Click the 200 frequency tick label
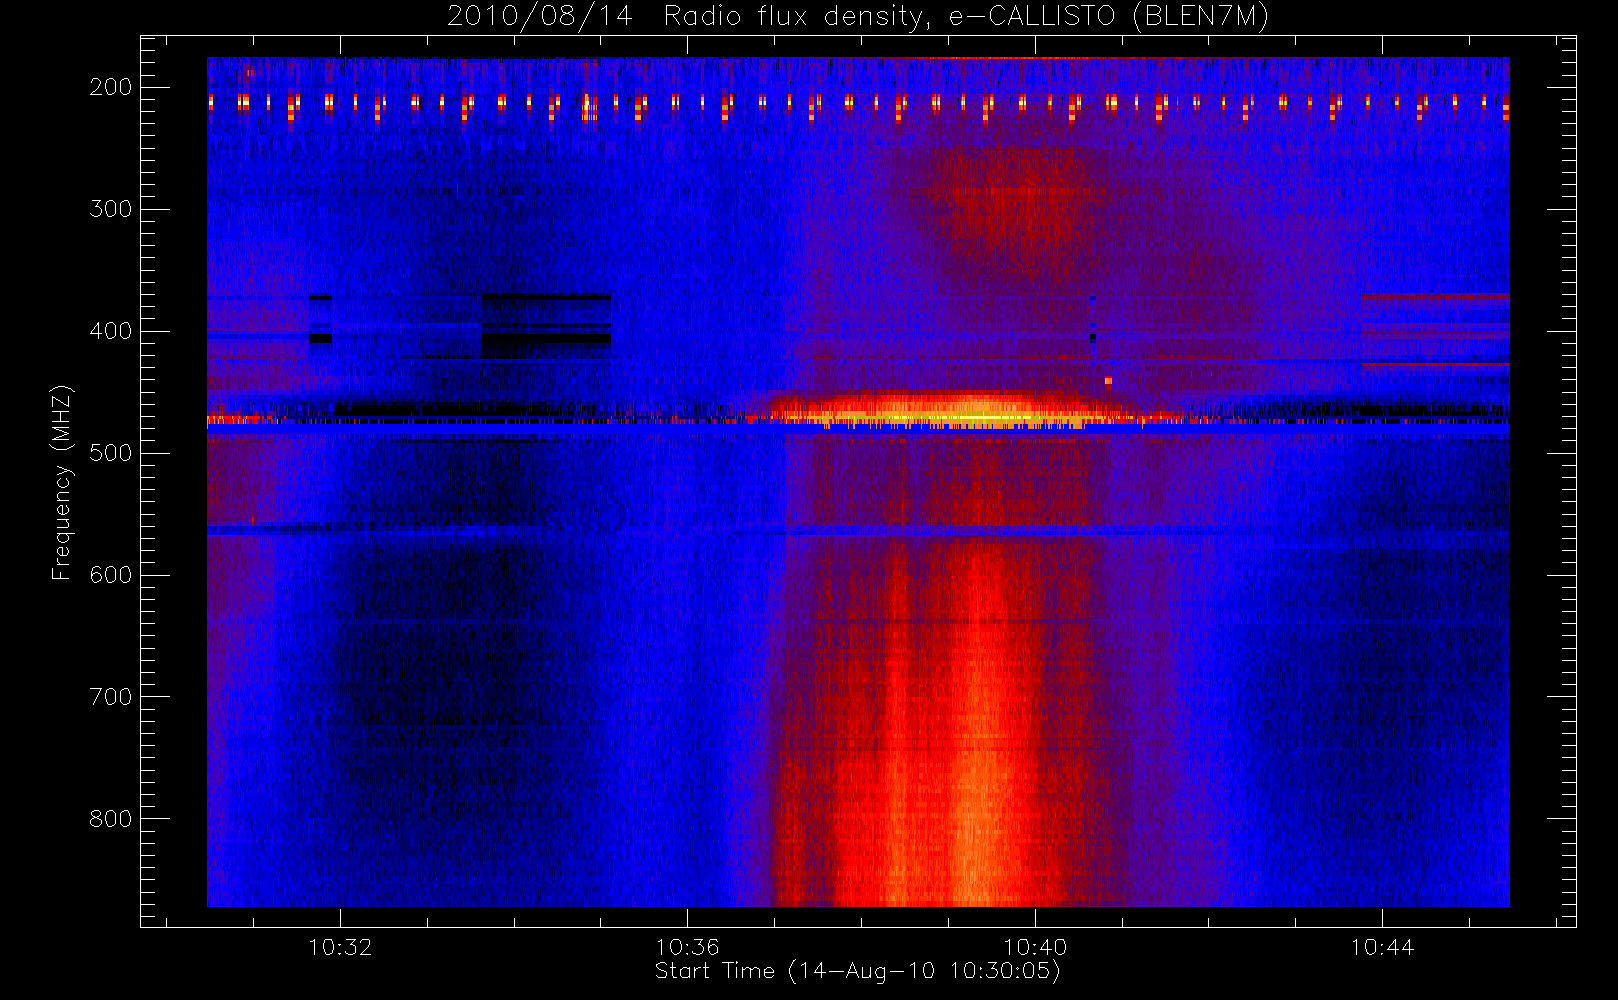The height and width of the screenshot is (1000, 1618). click(x=111, y=87)
